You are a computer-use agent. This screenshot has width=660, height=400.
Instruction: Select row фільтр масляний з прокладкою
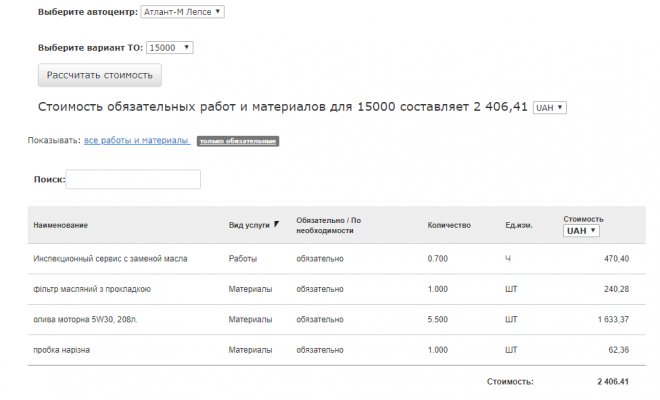337,289
